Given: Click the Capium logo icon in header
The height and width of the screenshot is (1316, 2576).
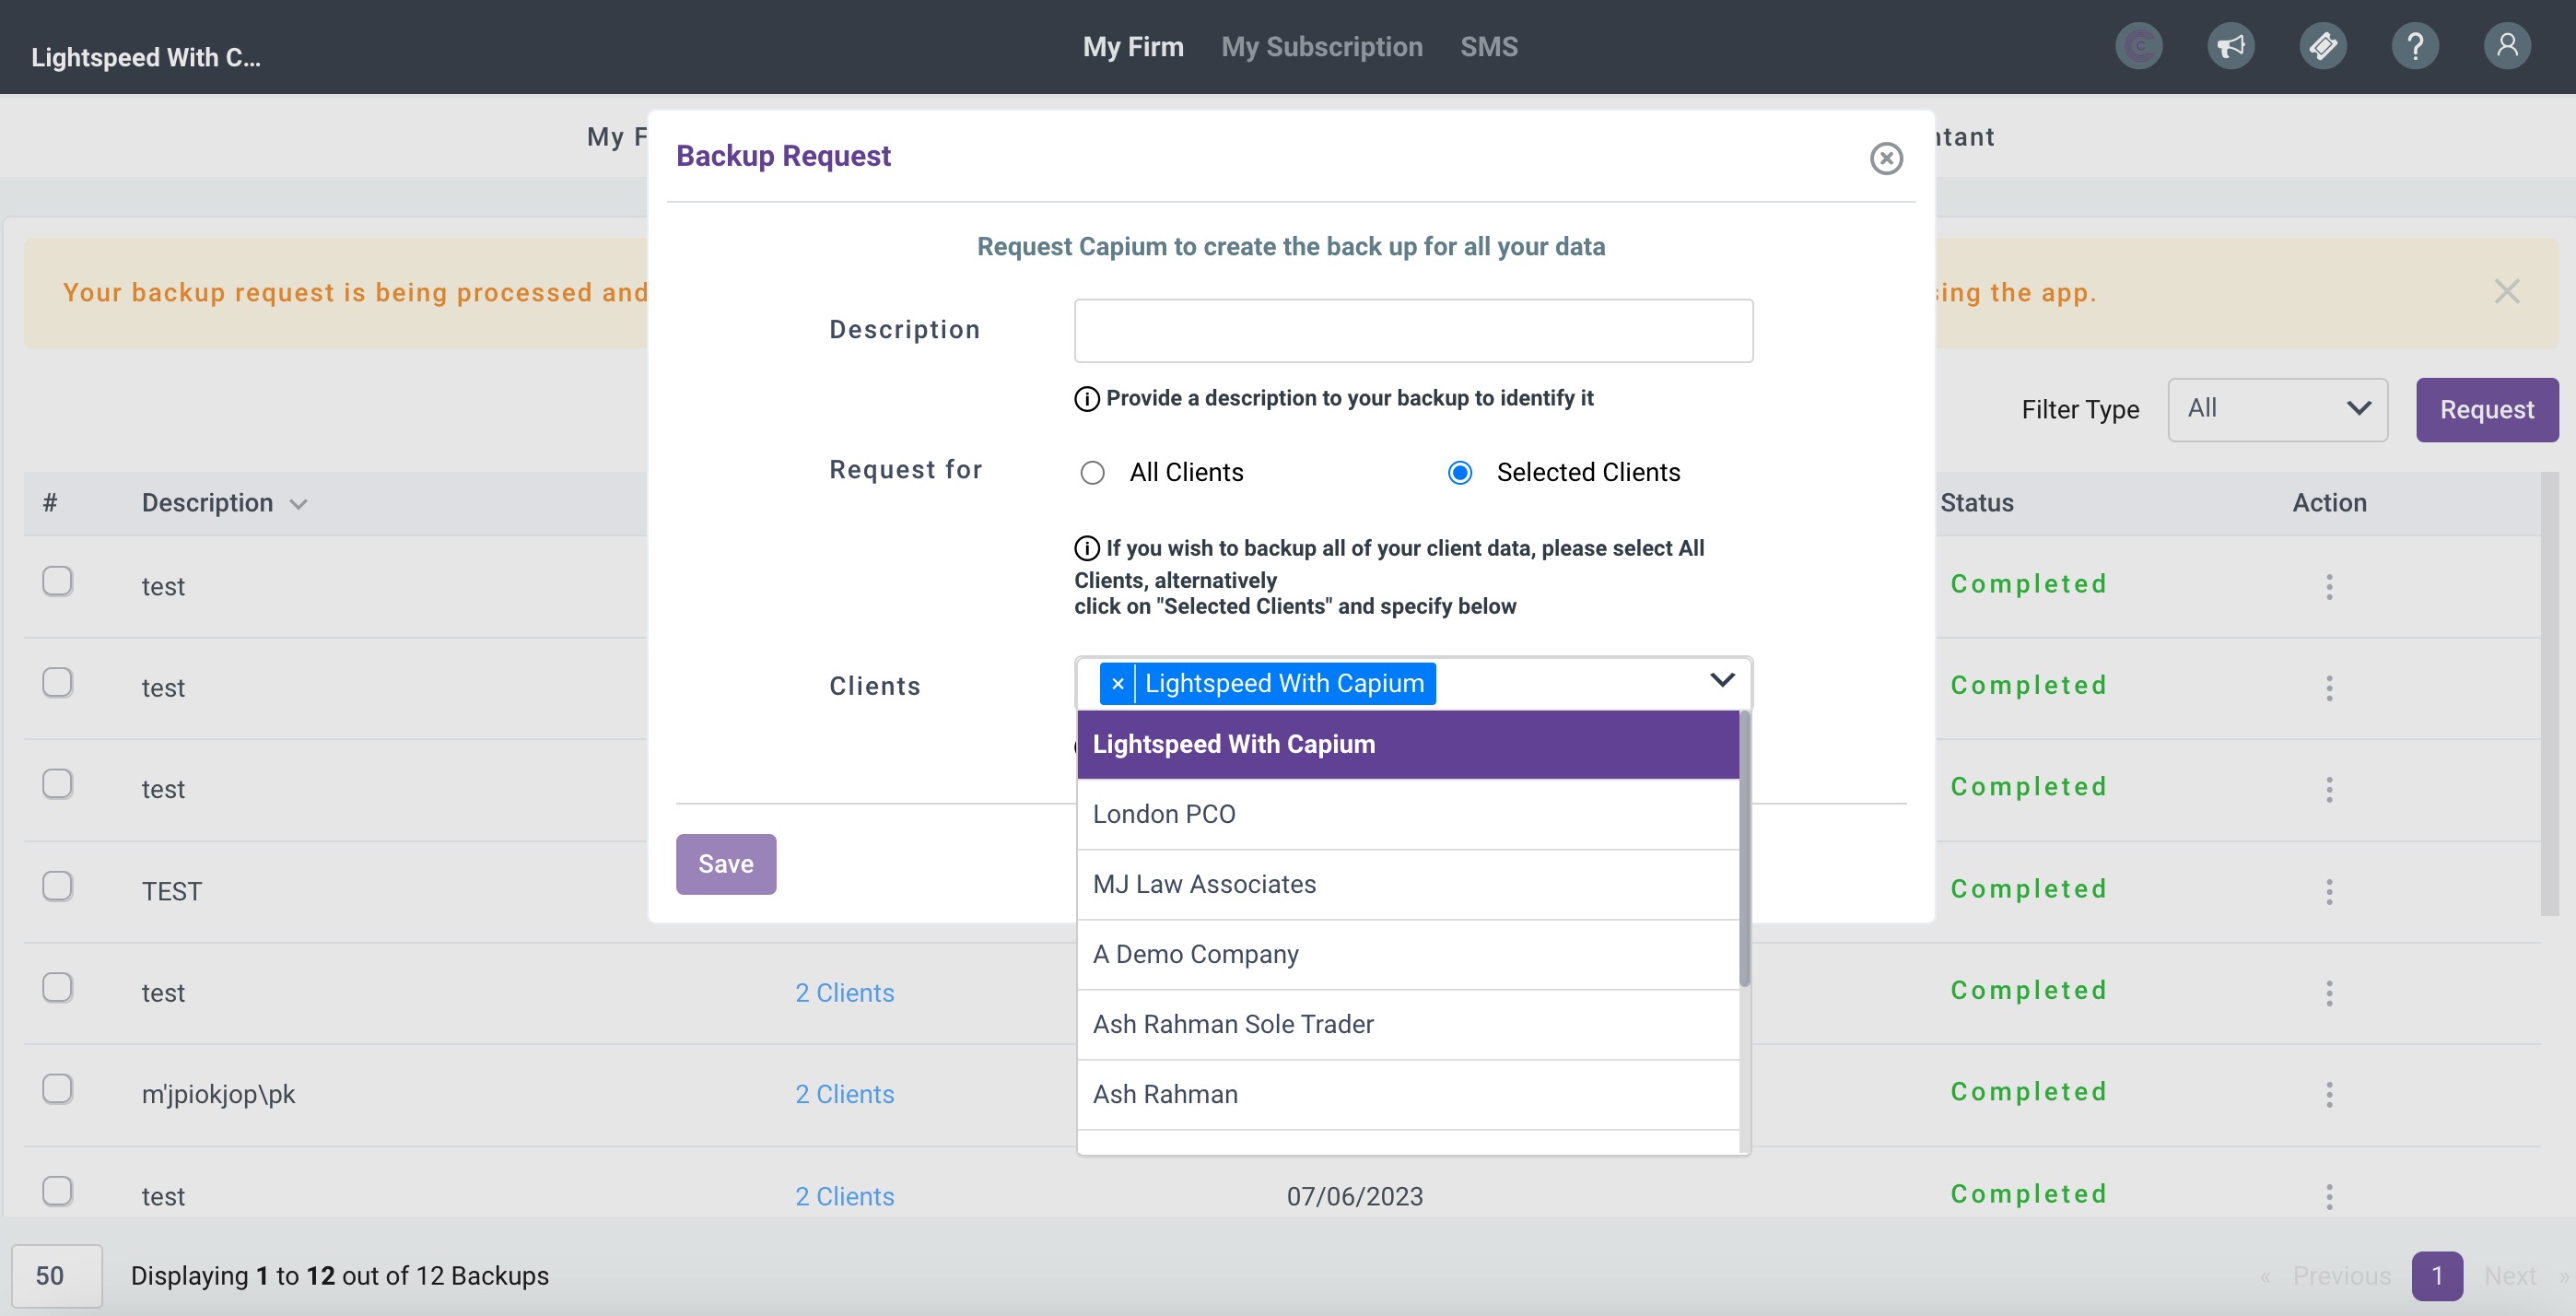Looking at the screenshot, I should pyautogui.click(x=2138, y=46).
